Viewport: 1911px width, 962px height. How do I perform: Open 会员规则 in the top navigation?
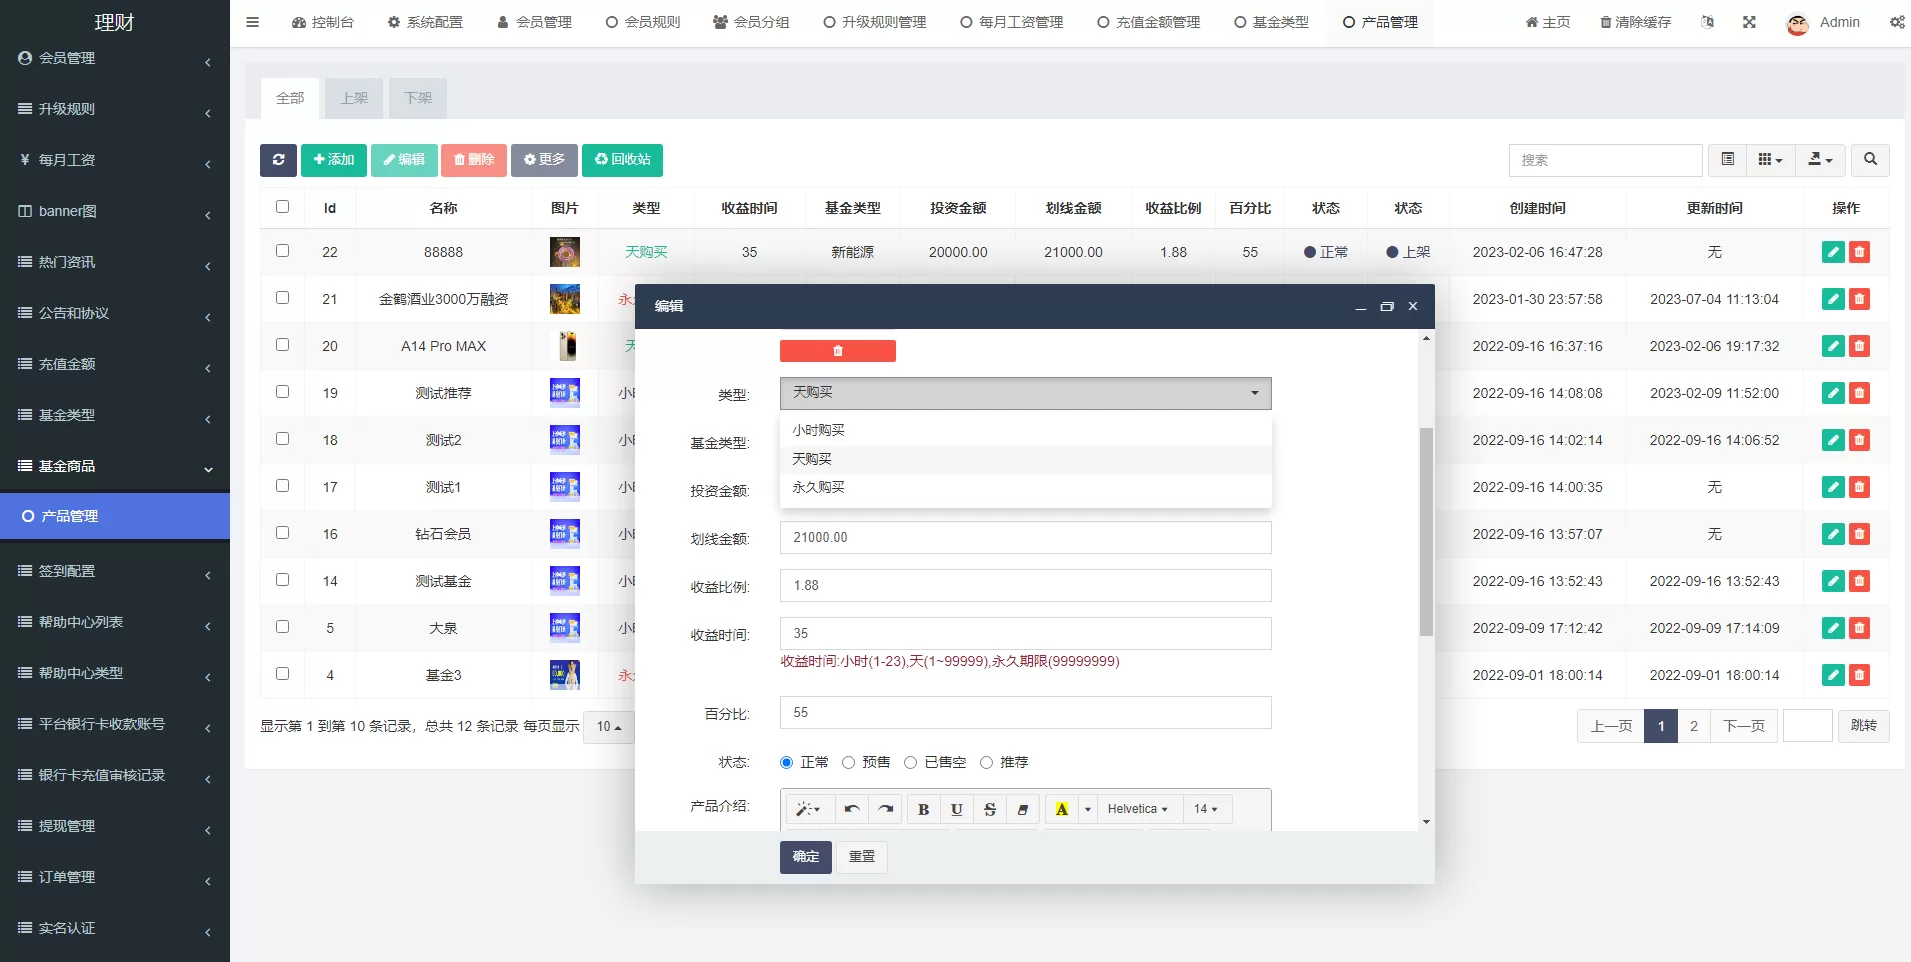pos(643,22)
